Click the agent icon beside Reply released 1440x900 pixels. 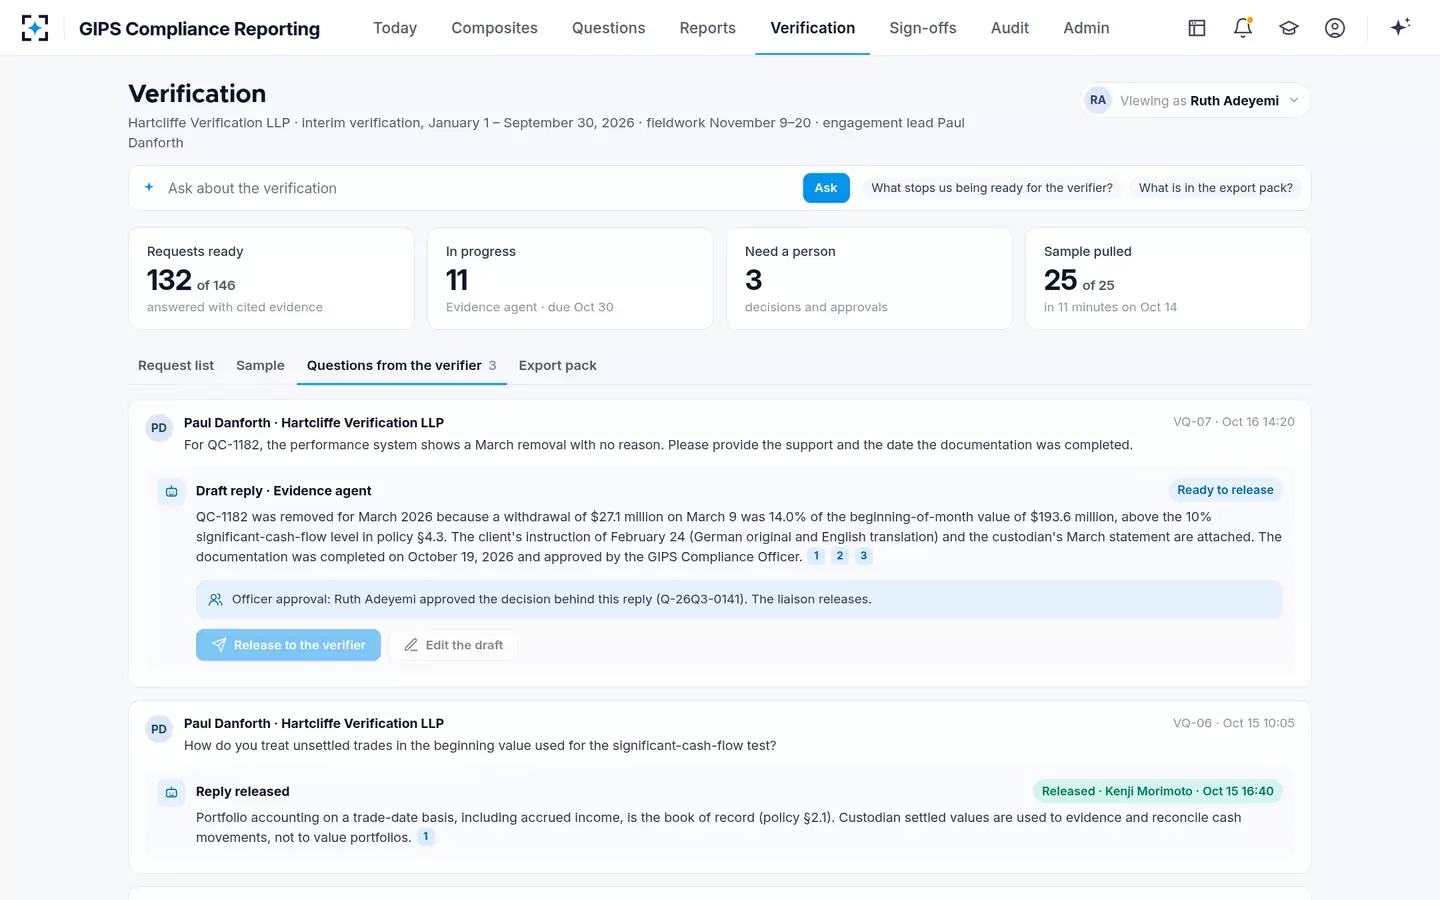172,793
